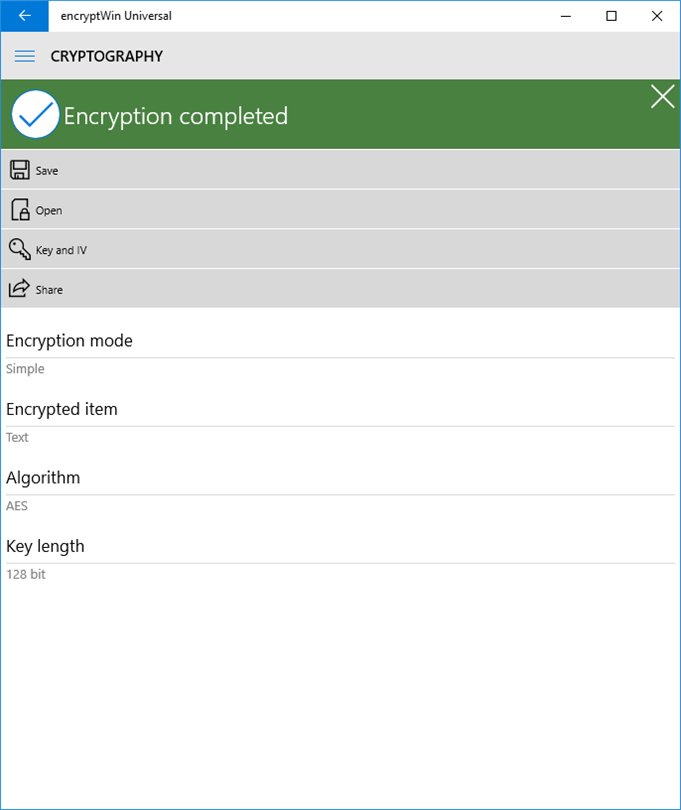The image size is (681, 810).
Task: Dismiss the Encryption completed banner
Action: [x=662, y=97]
